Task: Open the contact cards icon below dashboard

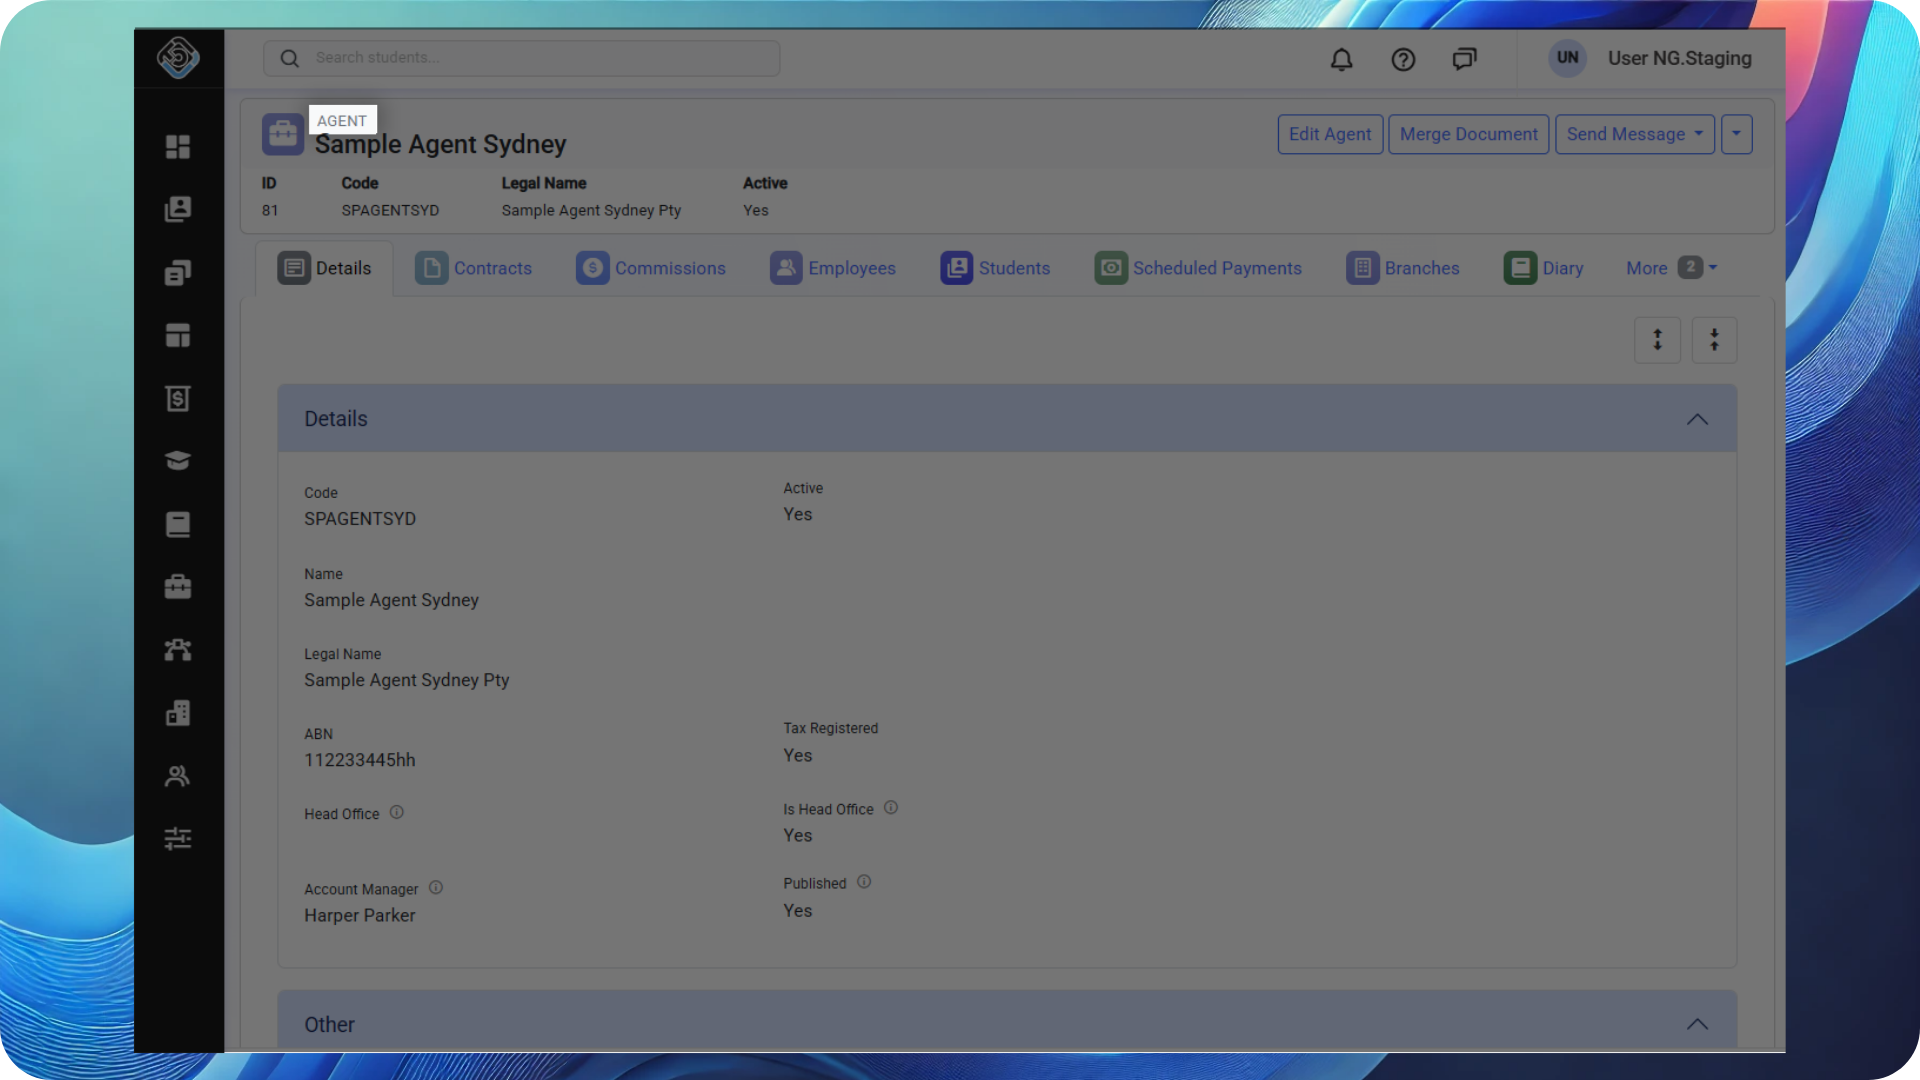Action: pos(178,209)
